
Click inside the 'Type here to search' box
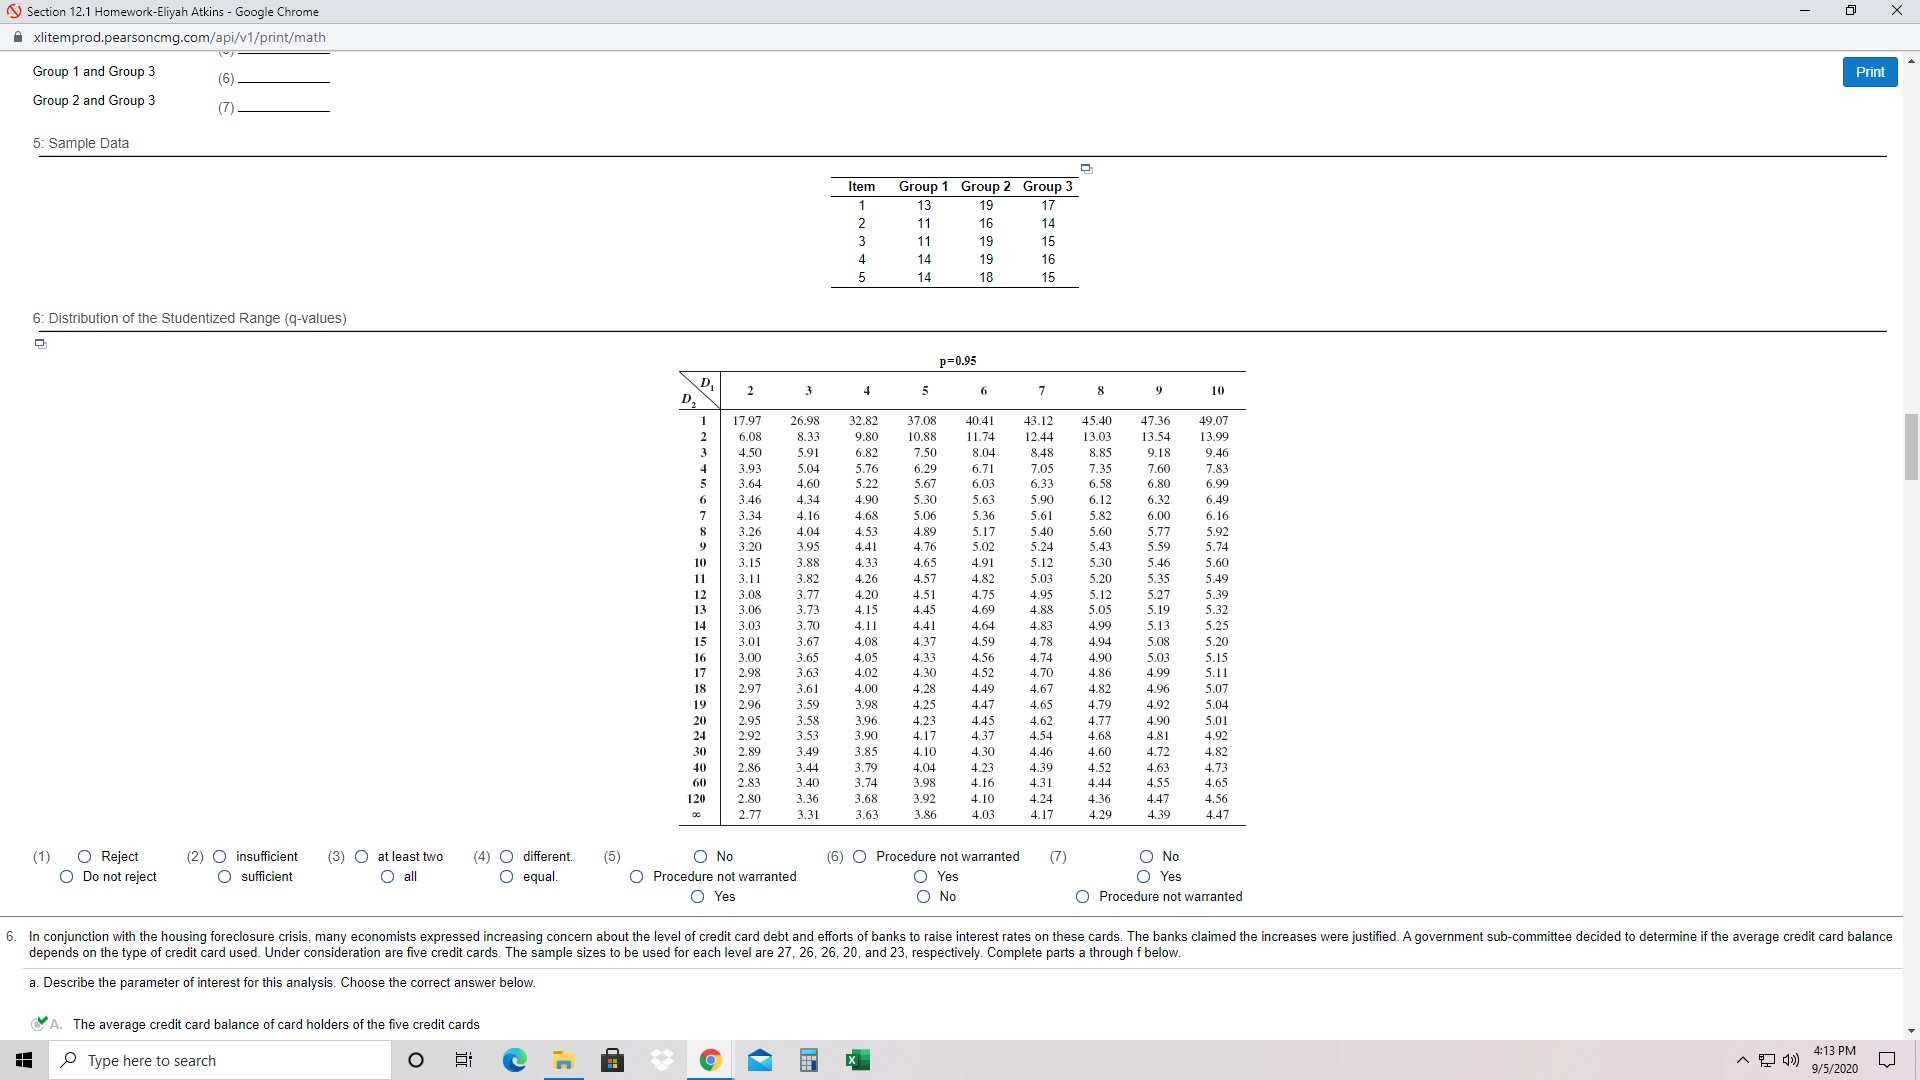click(x=220, y=1060)
